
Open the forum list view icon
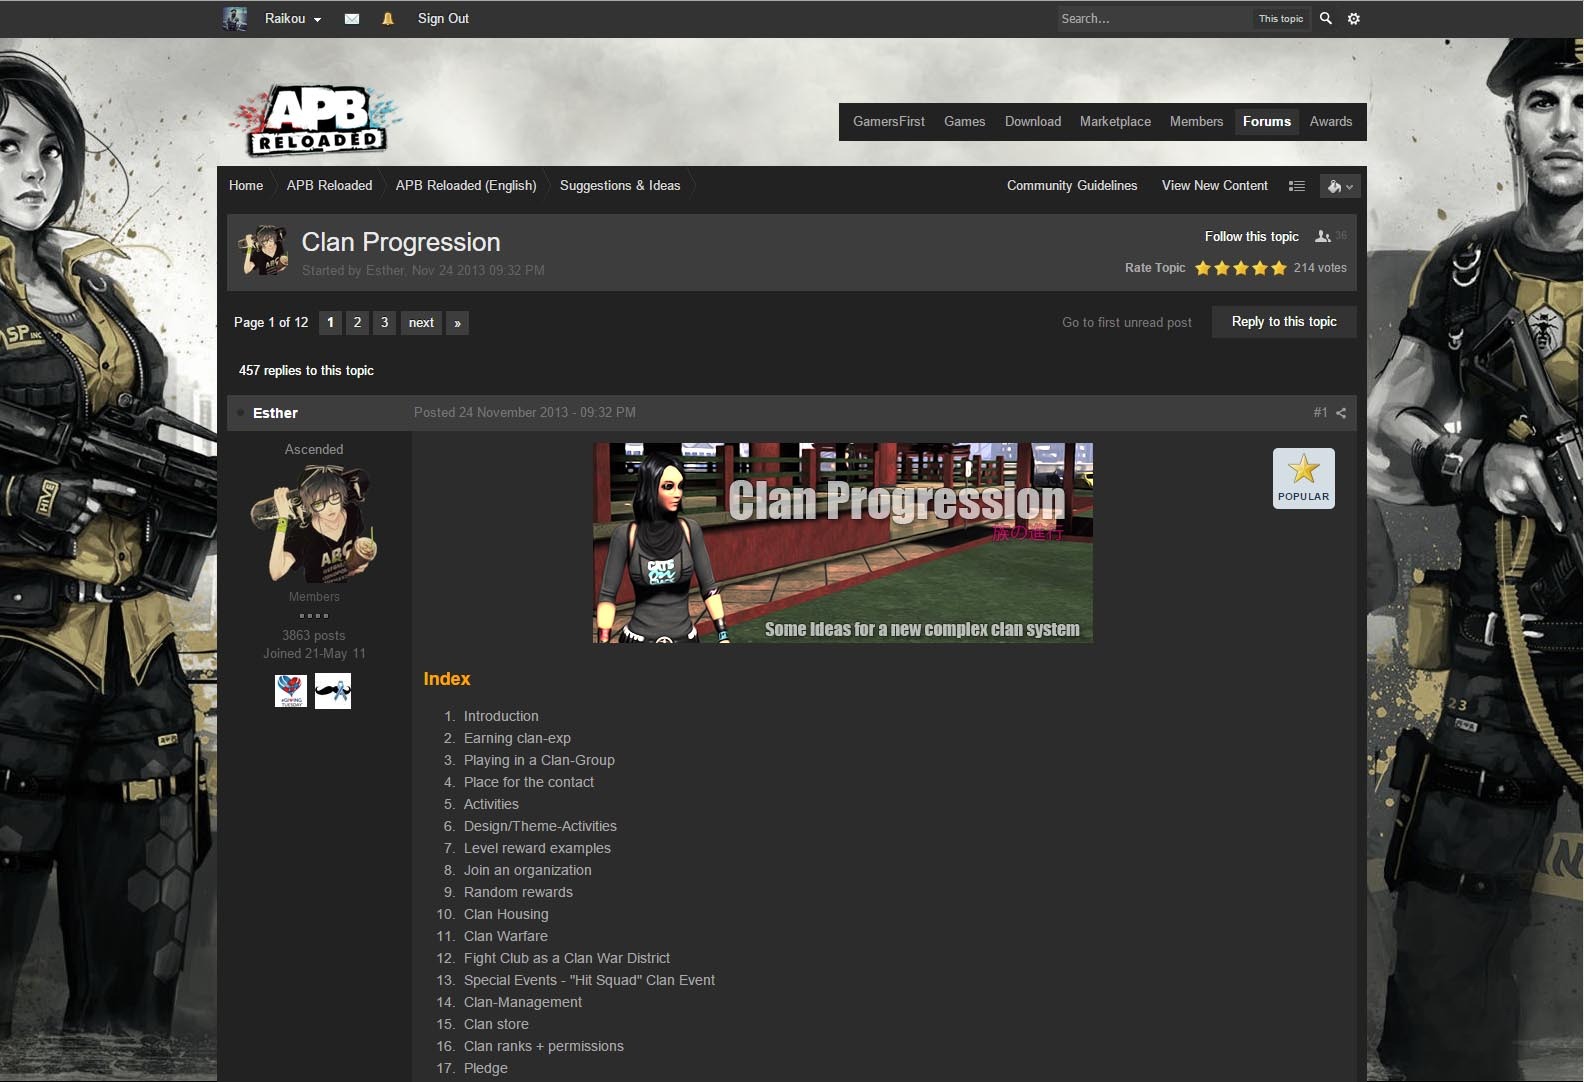[x=1297, y=186]
